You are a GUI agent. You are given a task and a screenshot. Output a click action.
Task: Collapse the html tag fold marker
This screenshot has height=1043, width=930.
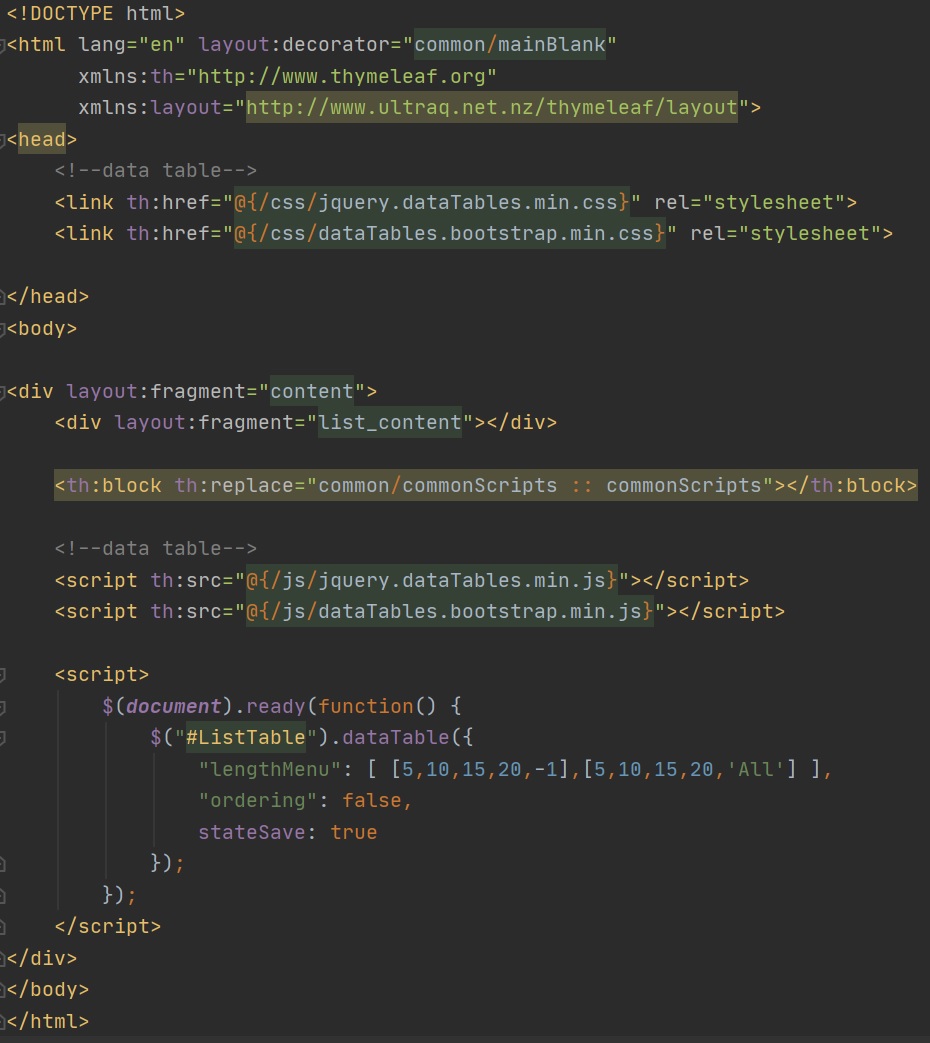point(4,46)
